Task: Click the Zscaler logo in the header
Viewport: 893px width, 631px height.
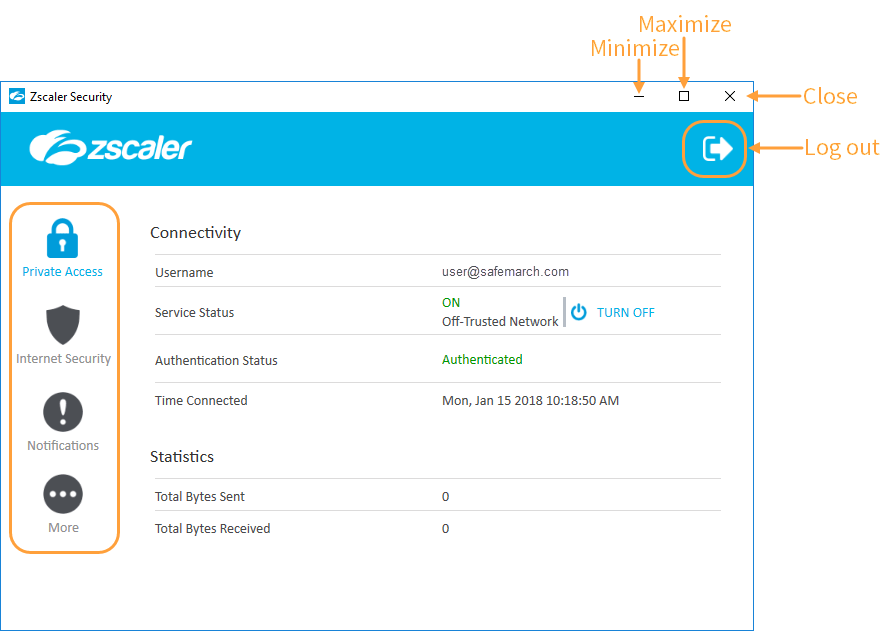Action: [110, 147]
